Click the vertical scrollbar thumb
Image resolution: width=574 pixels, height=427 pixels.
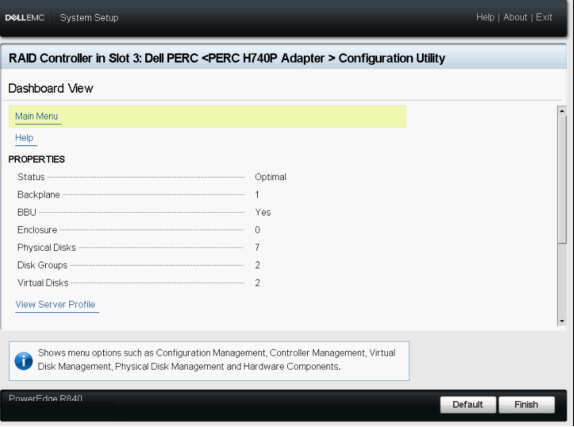tap(562, 179)
